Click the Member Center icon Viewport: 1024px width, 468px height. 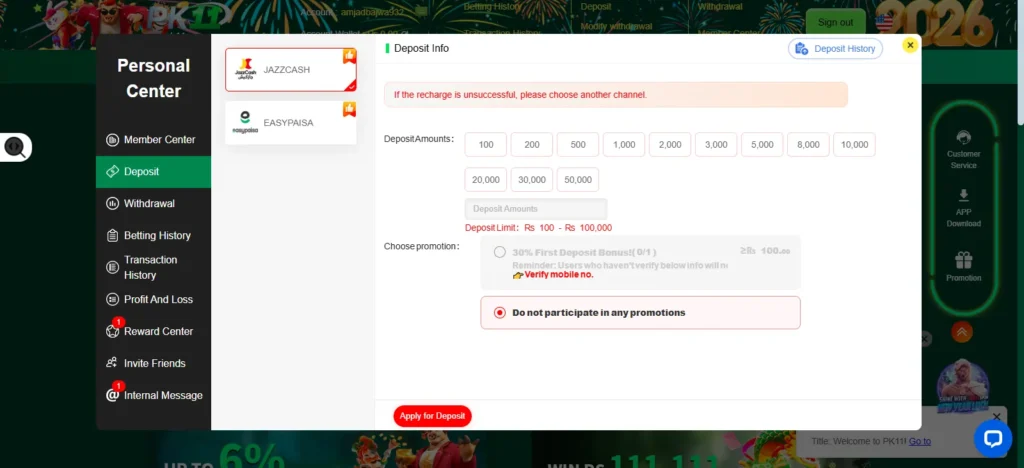112,140
